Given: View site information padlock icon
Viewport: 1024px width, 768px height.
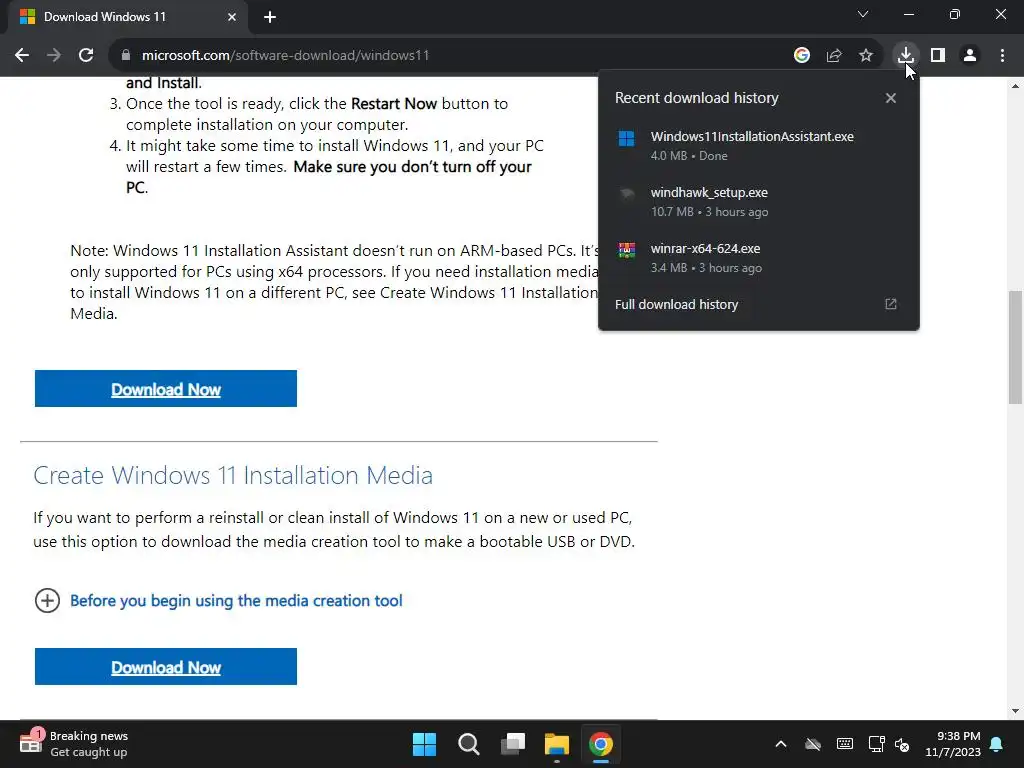Looking at the screenshot, I should click(x=125, y=56).
